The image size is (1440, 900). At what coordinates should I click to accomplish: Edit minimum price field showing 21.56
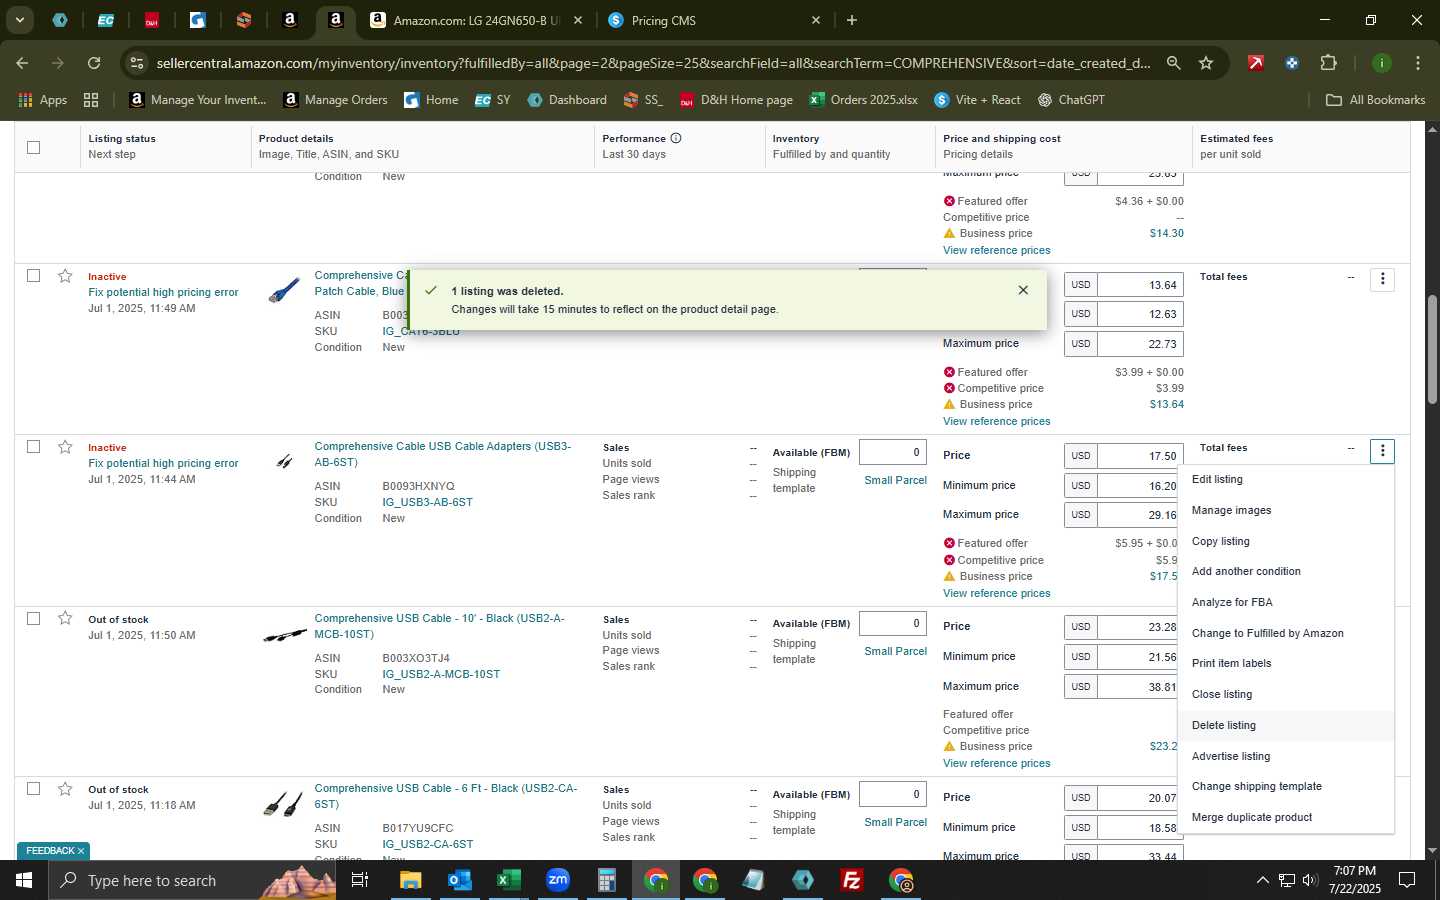pos(1139,657)
